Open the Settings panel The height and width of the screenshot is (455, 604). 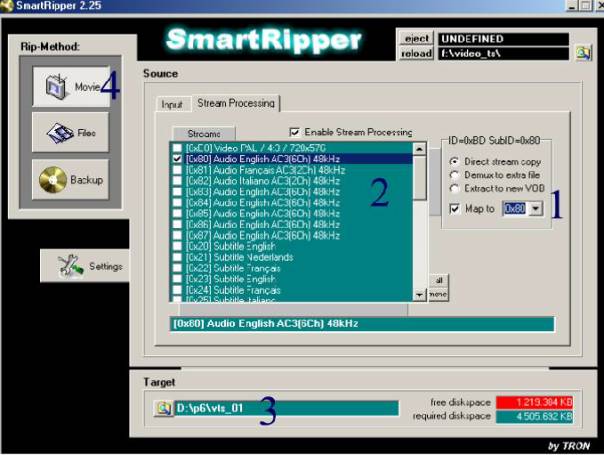pyautogui.click(x=85, y=266)
